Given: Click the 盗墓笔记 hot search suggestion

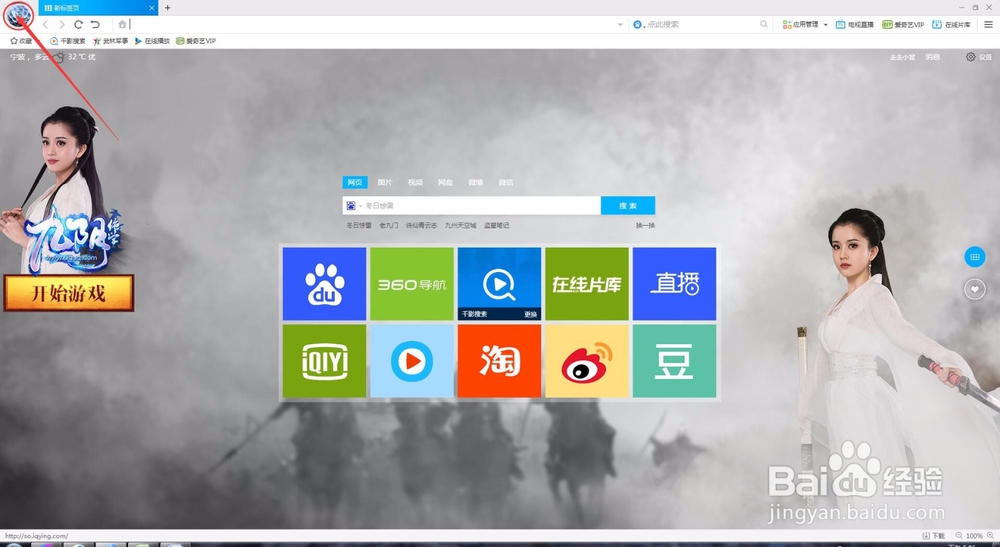Looking at the screenshot, I should pos(496,225).
